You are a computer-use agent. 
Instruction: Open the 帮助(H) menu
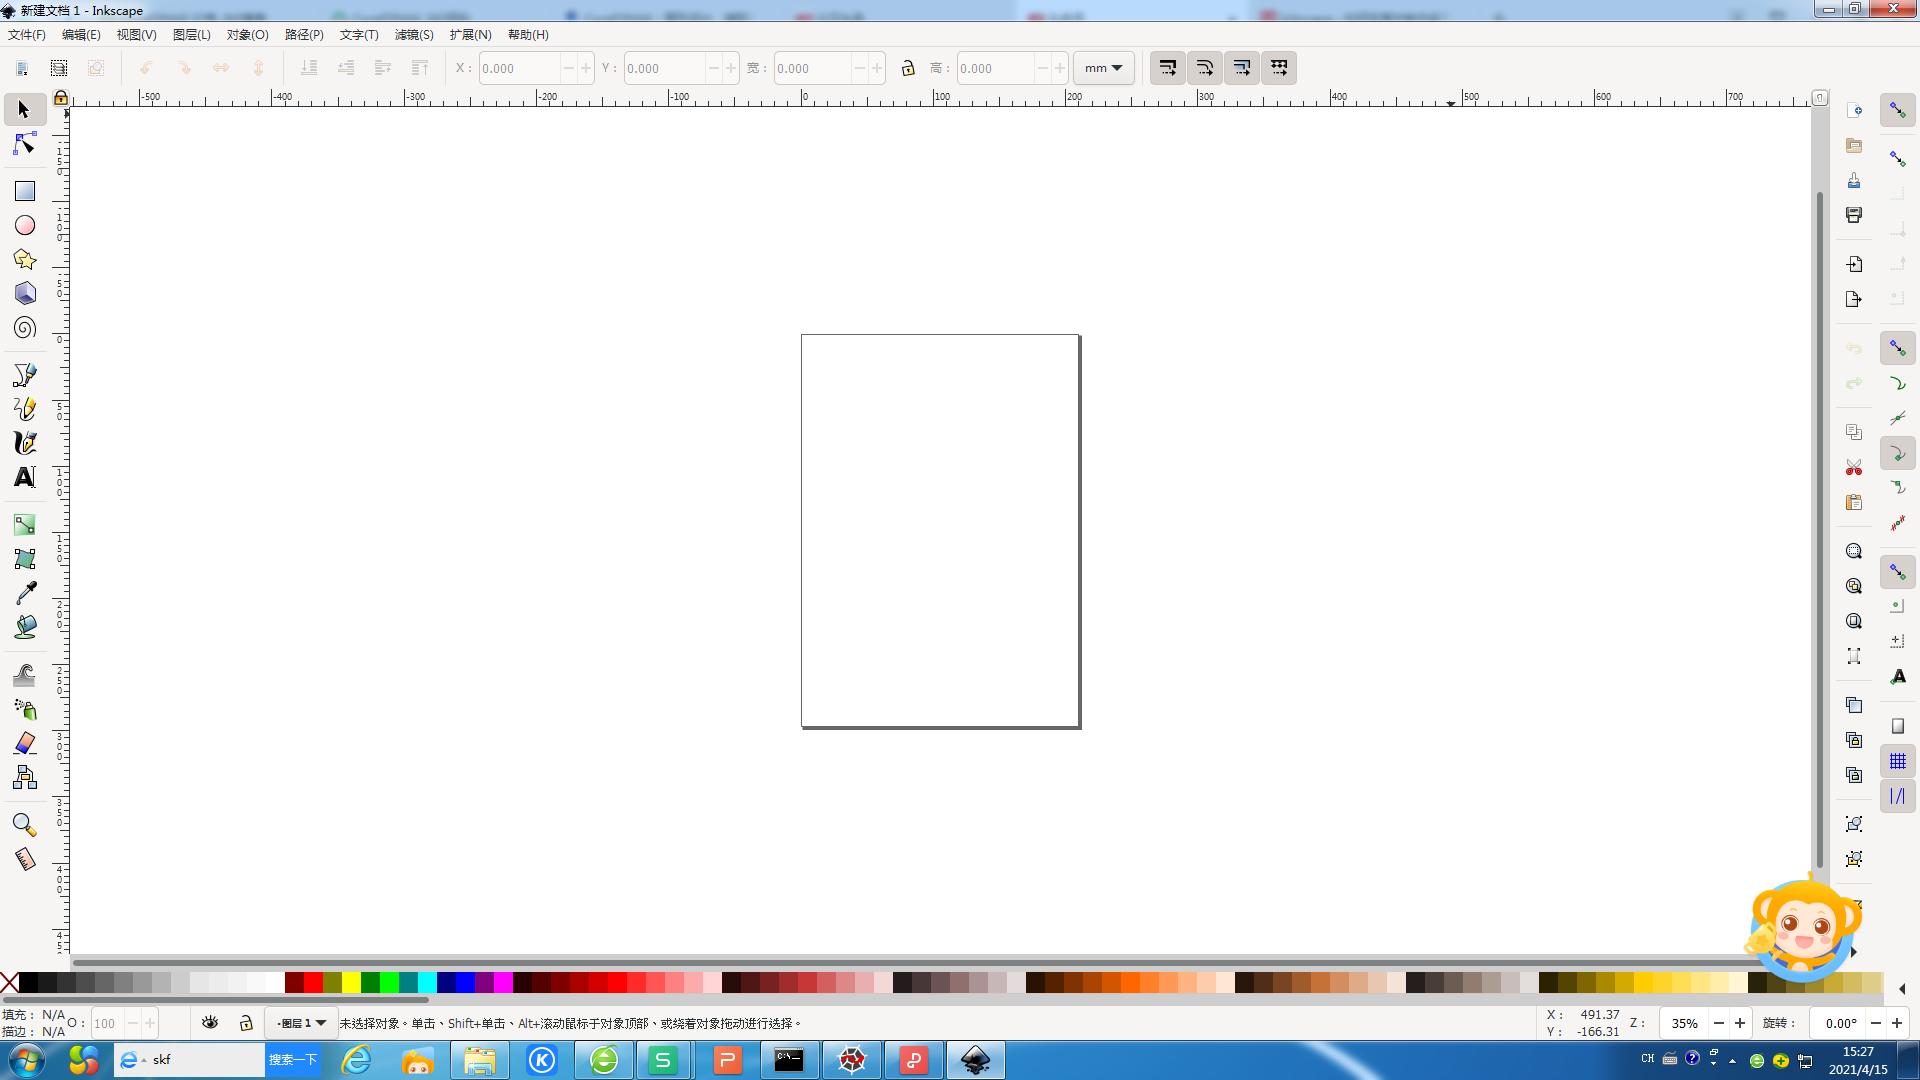point(528,34)
